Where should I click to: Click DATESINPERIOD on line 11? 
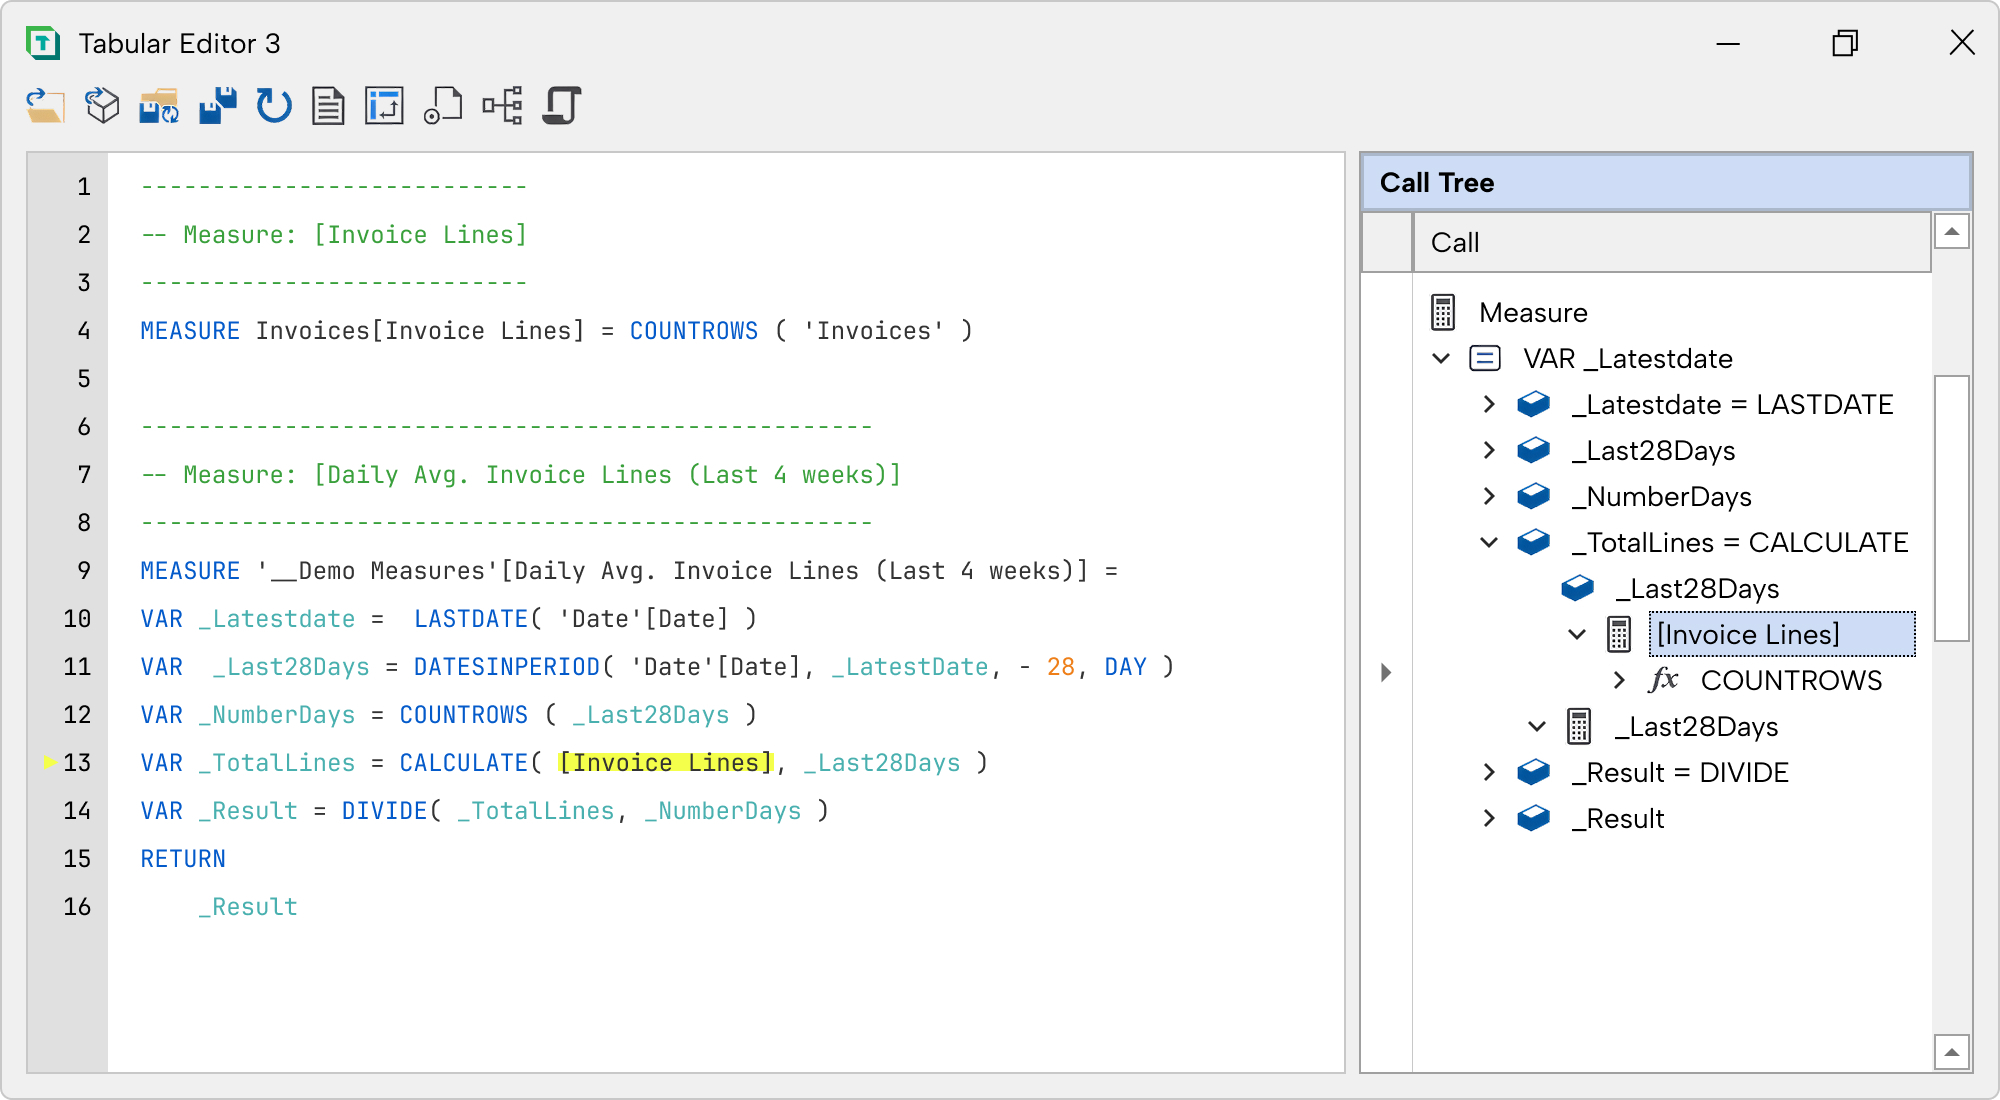click(506, 666)
